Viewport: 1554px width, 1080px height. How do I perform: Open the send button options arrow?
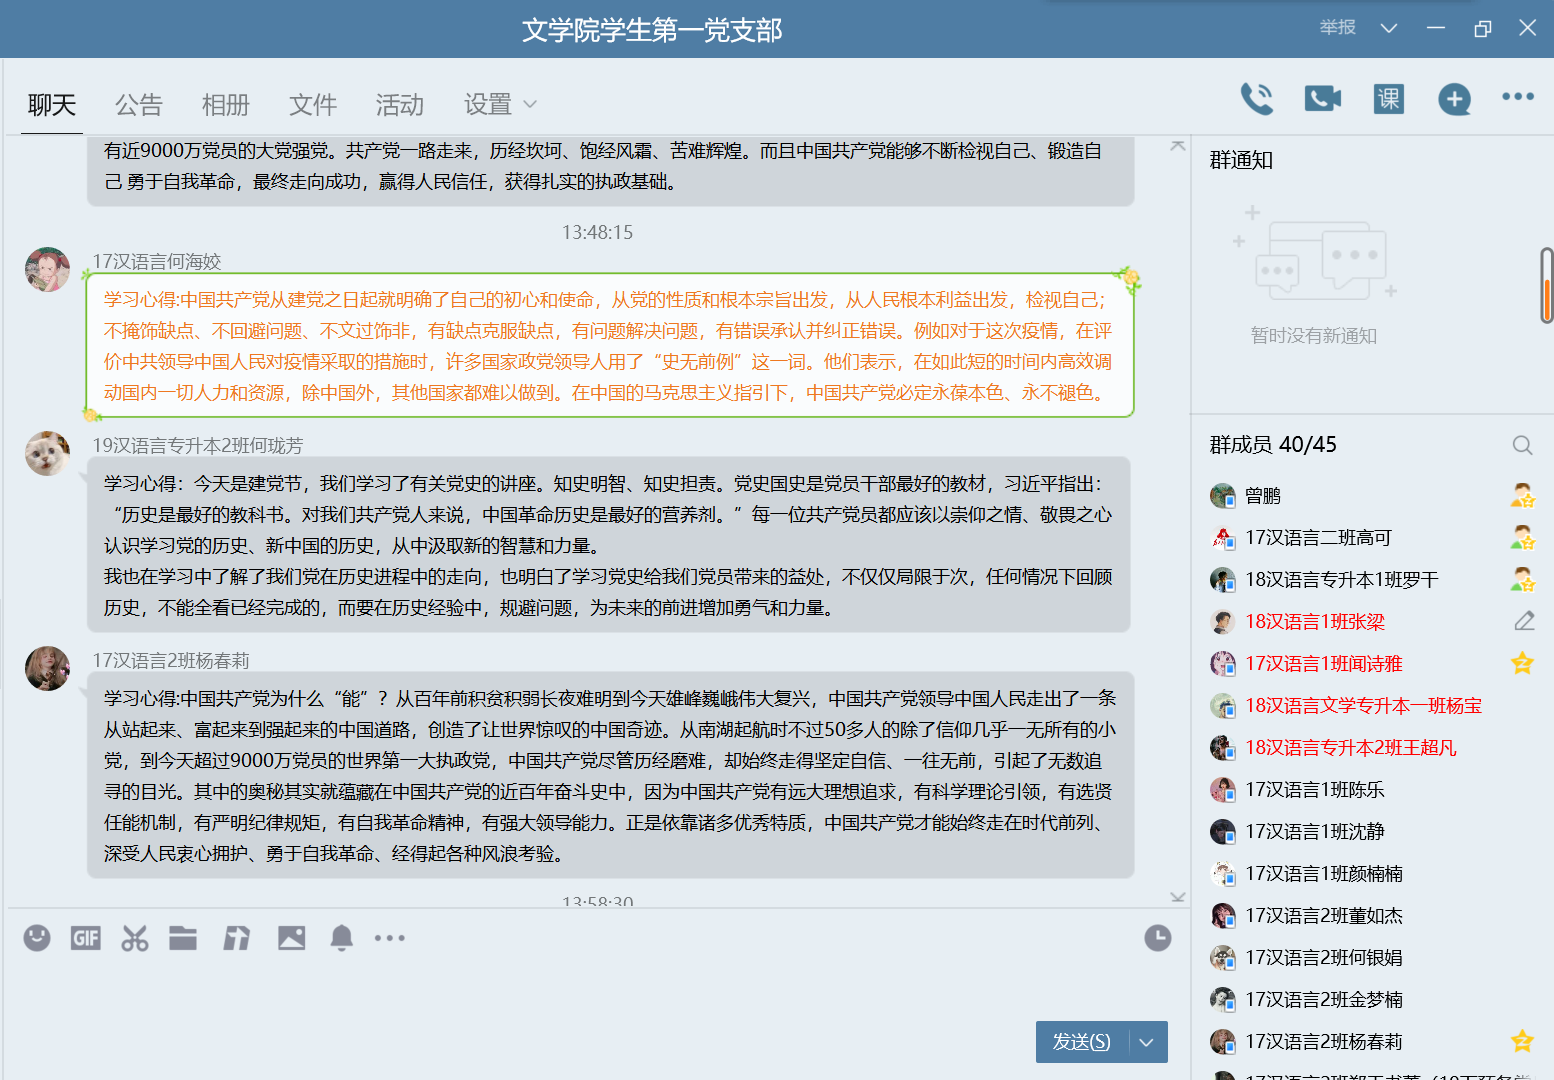click(1147, 1042)
